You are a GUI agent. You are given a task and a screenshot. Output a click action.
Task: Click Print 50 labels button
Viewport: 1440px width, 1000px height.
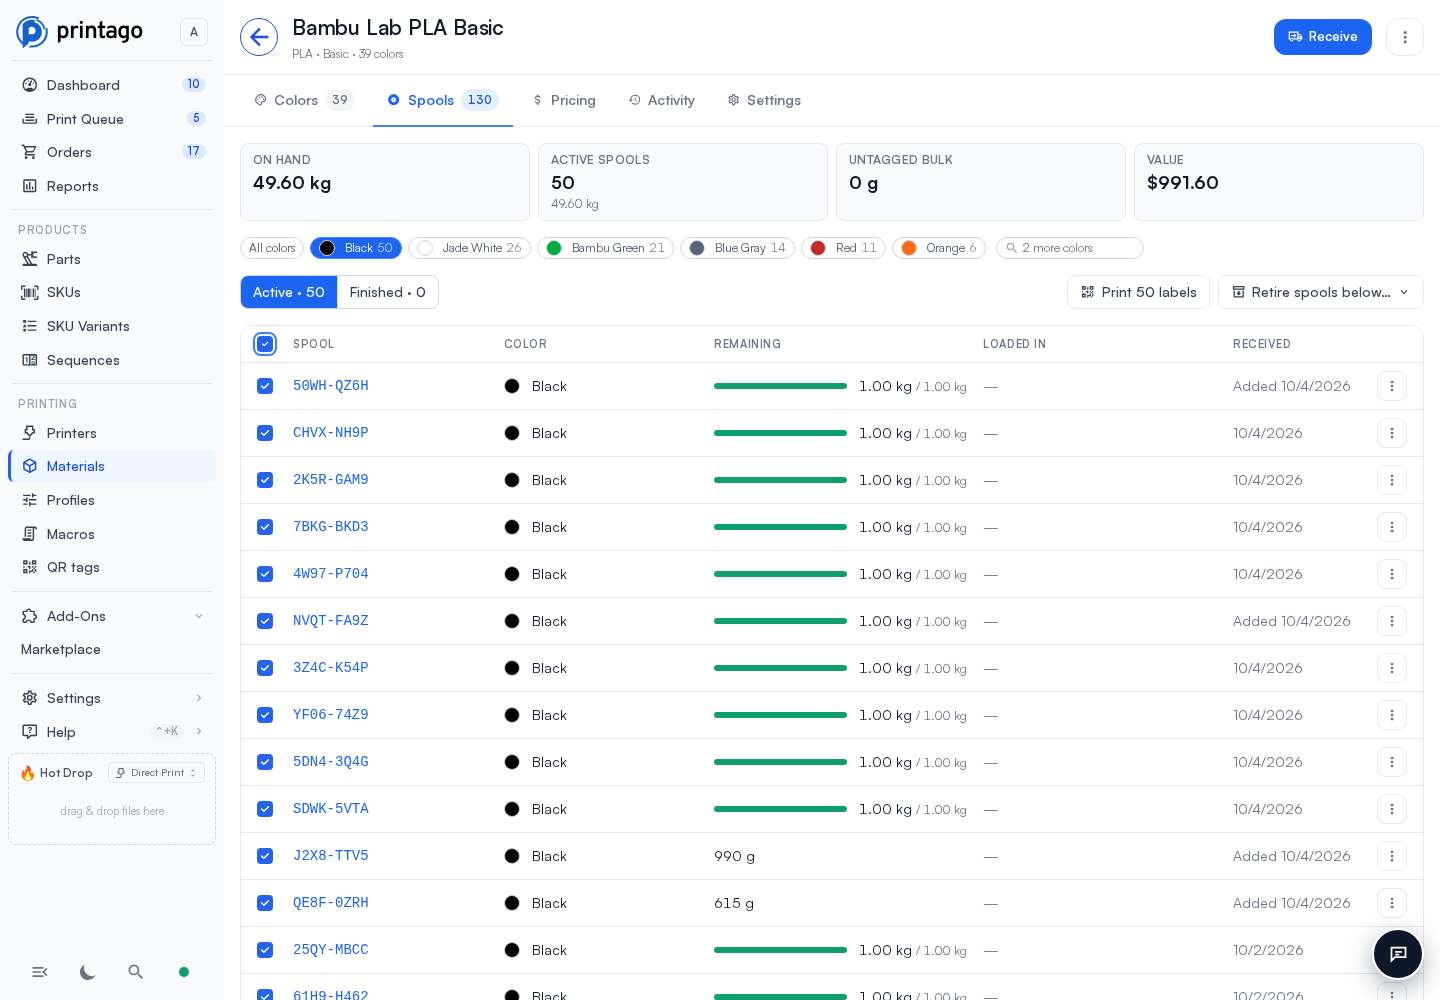coord(1138,292)
